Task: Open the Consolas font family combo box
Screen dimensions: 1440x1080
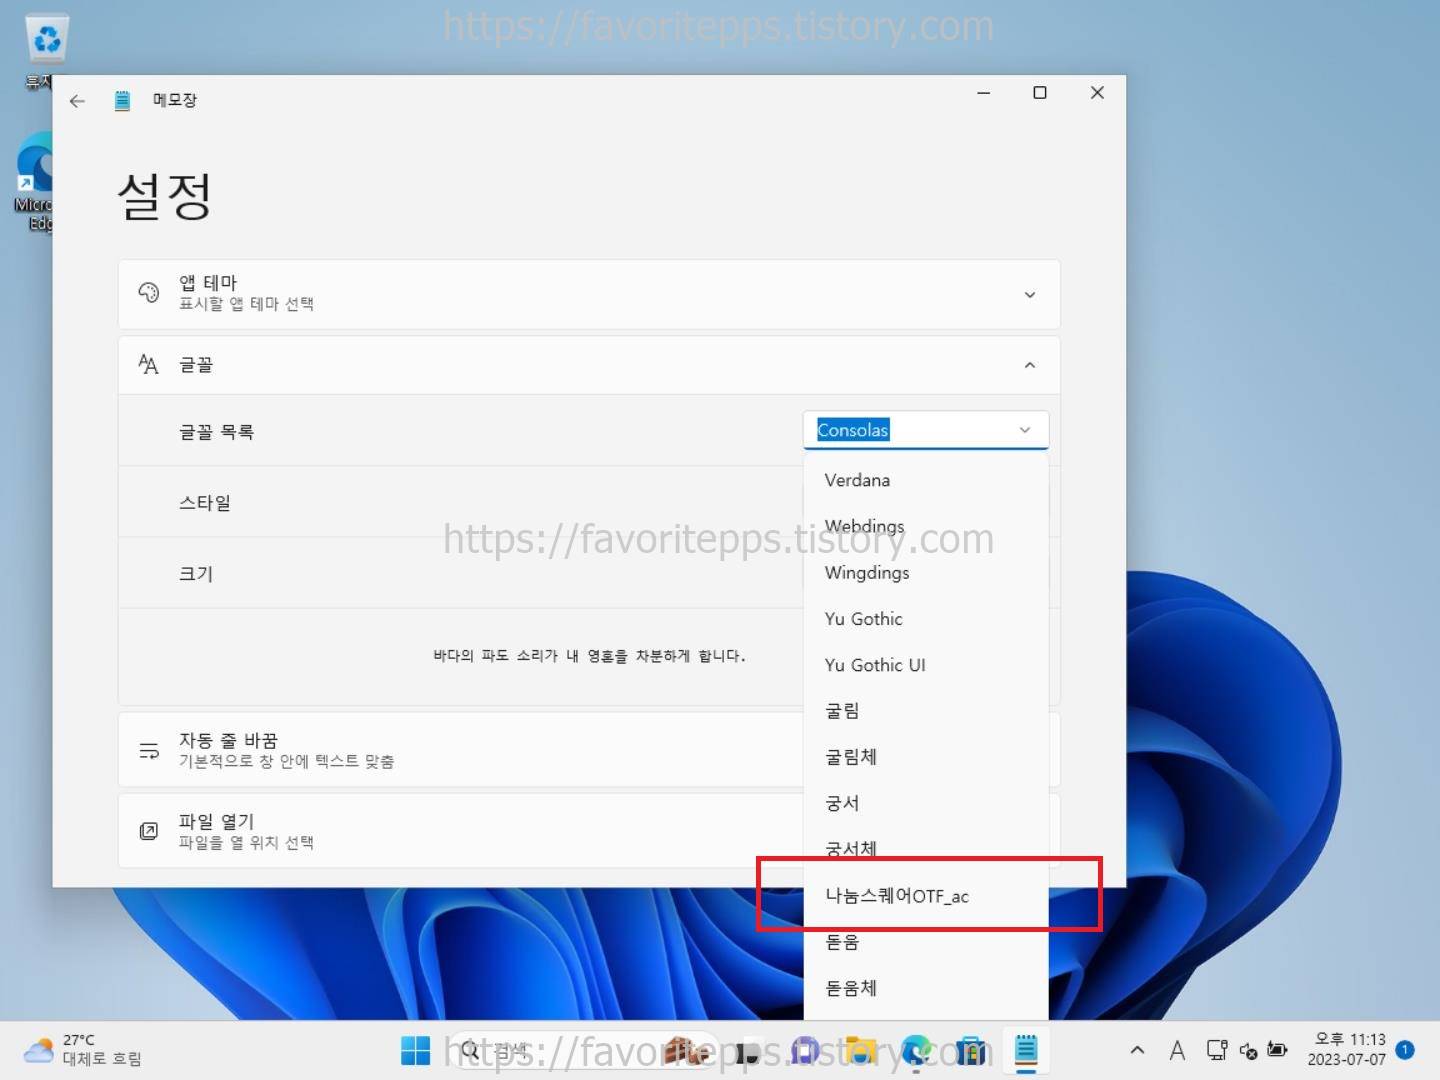Action: pyautogui.click(x=926, y=430)
